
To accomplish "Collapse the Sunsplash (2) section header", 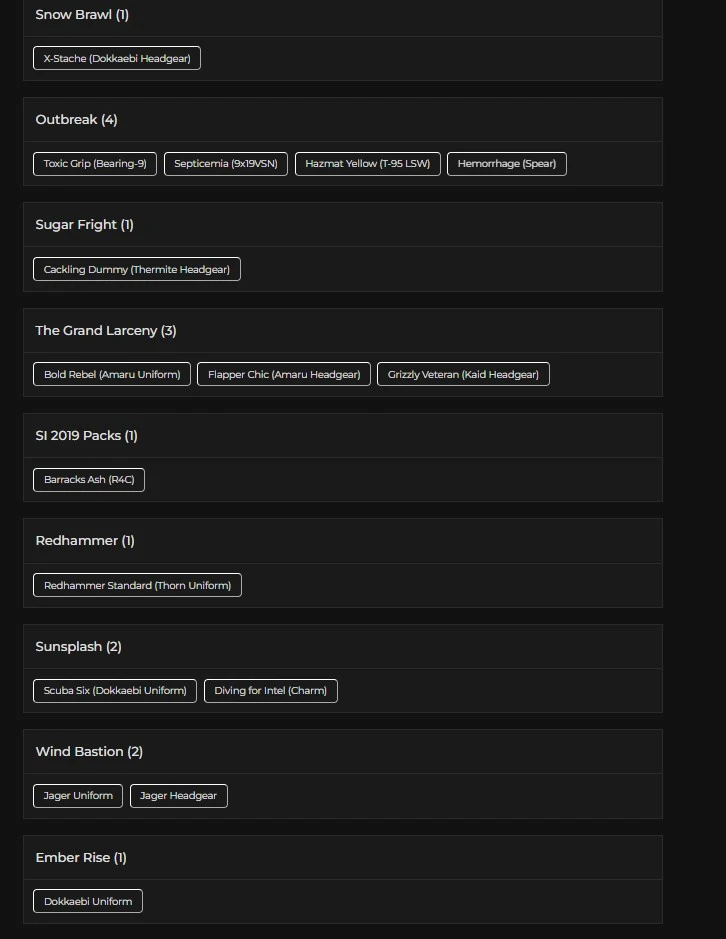I will [x=342, y=647].
